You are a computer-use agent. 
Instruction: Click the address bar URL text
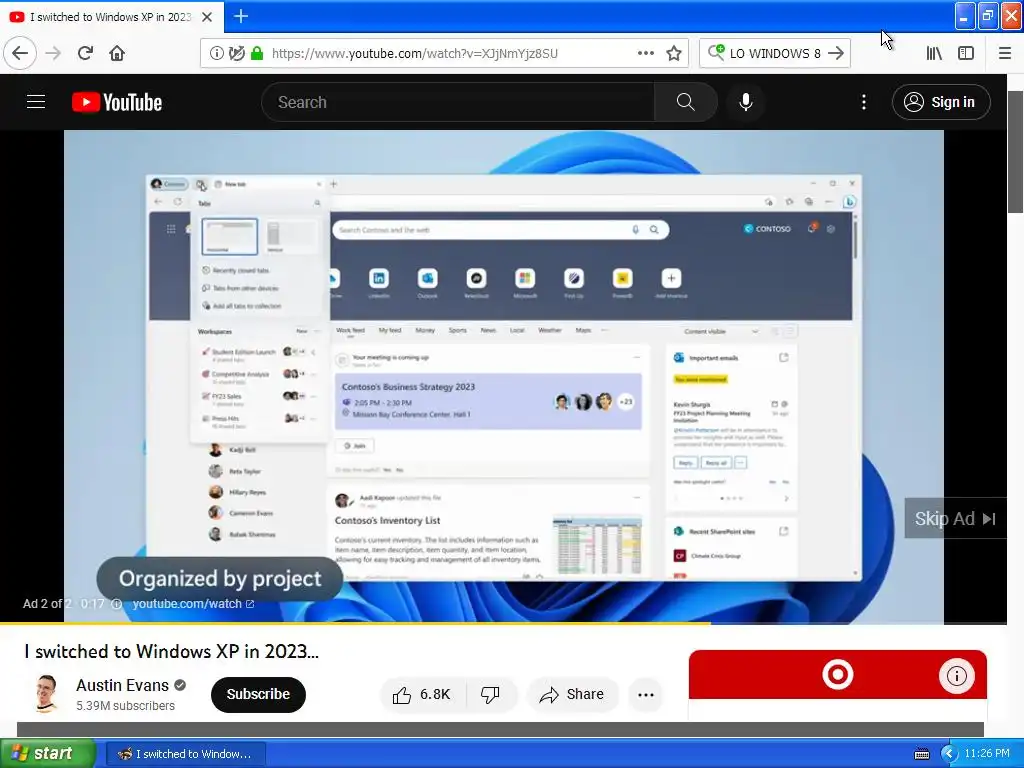(x=415, y=54)
